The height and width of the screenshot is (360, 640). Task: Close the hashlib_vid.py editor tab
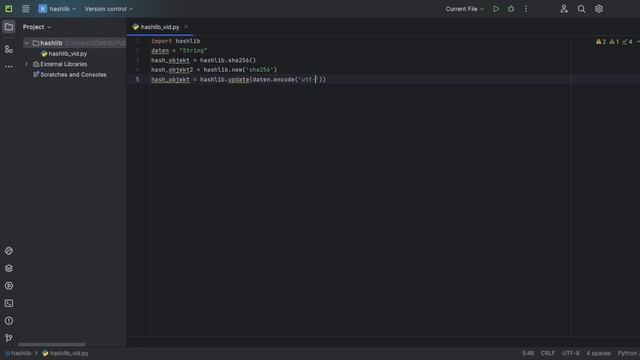pyautogui.click(x=186, y=27)
